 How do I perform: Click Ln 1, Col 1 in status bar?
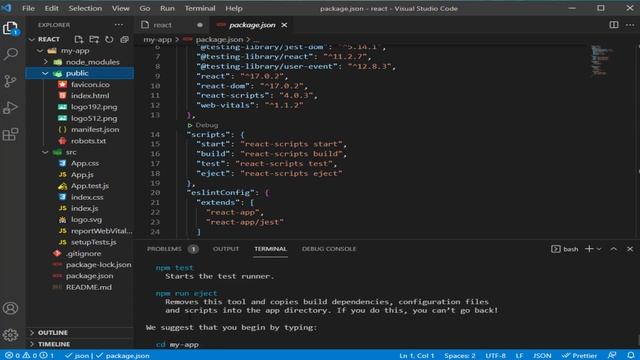[416, 356]
